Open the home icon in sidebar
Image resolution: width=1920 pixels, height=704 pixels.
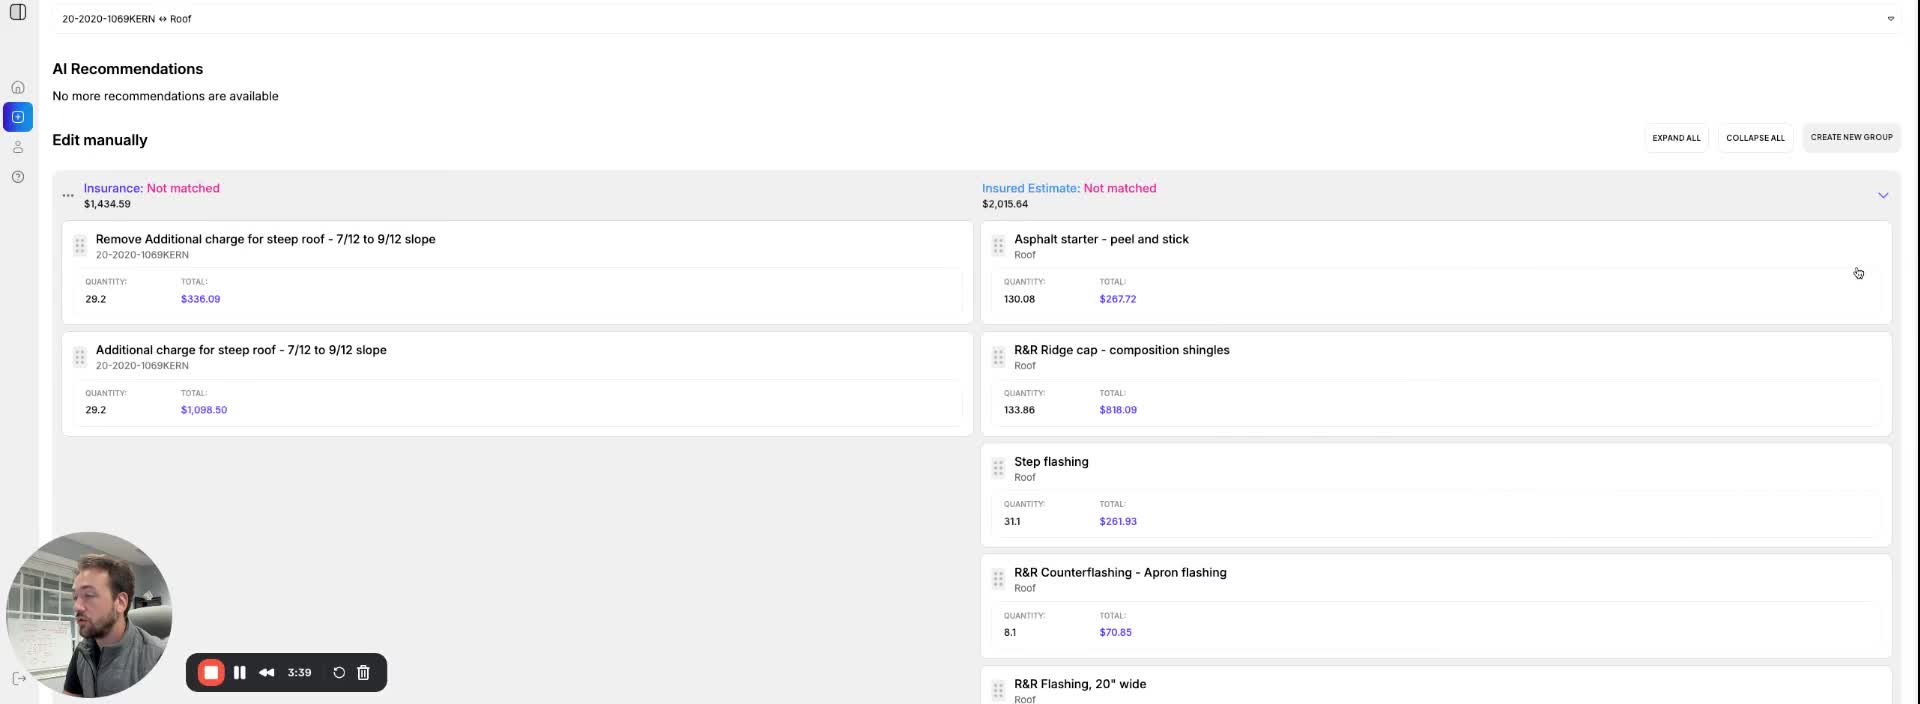click(18, 87)
